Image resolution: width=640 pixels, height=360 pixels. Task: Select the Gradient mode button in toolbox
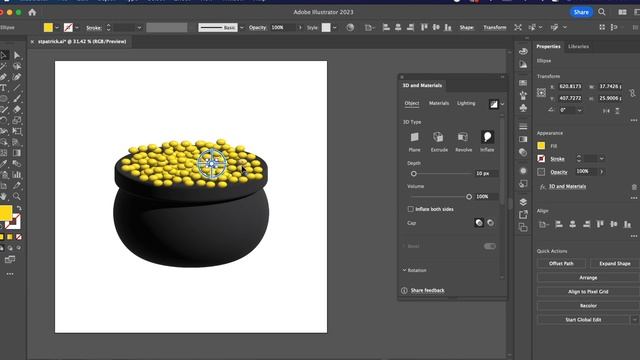pos(10,237)
